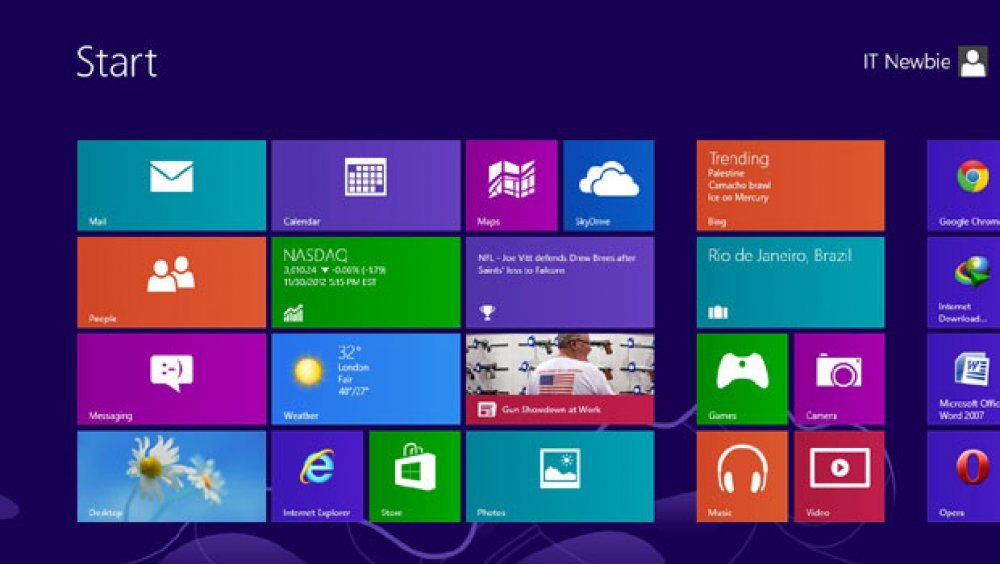This screenshot has width=1000, height=564.
Task: Launch the Games tile
Action: click(742, 379)
